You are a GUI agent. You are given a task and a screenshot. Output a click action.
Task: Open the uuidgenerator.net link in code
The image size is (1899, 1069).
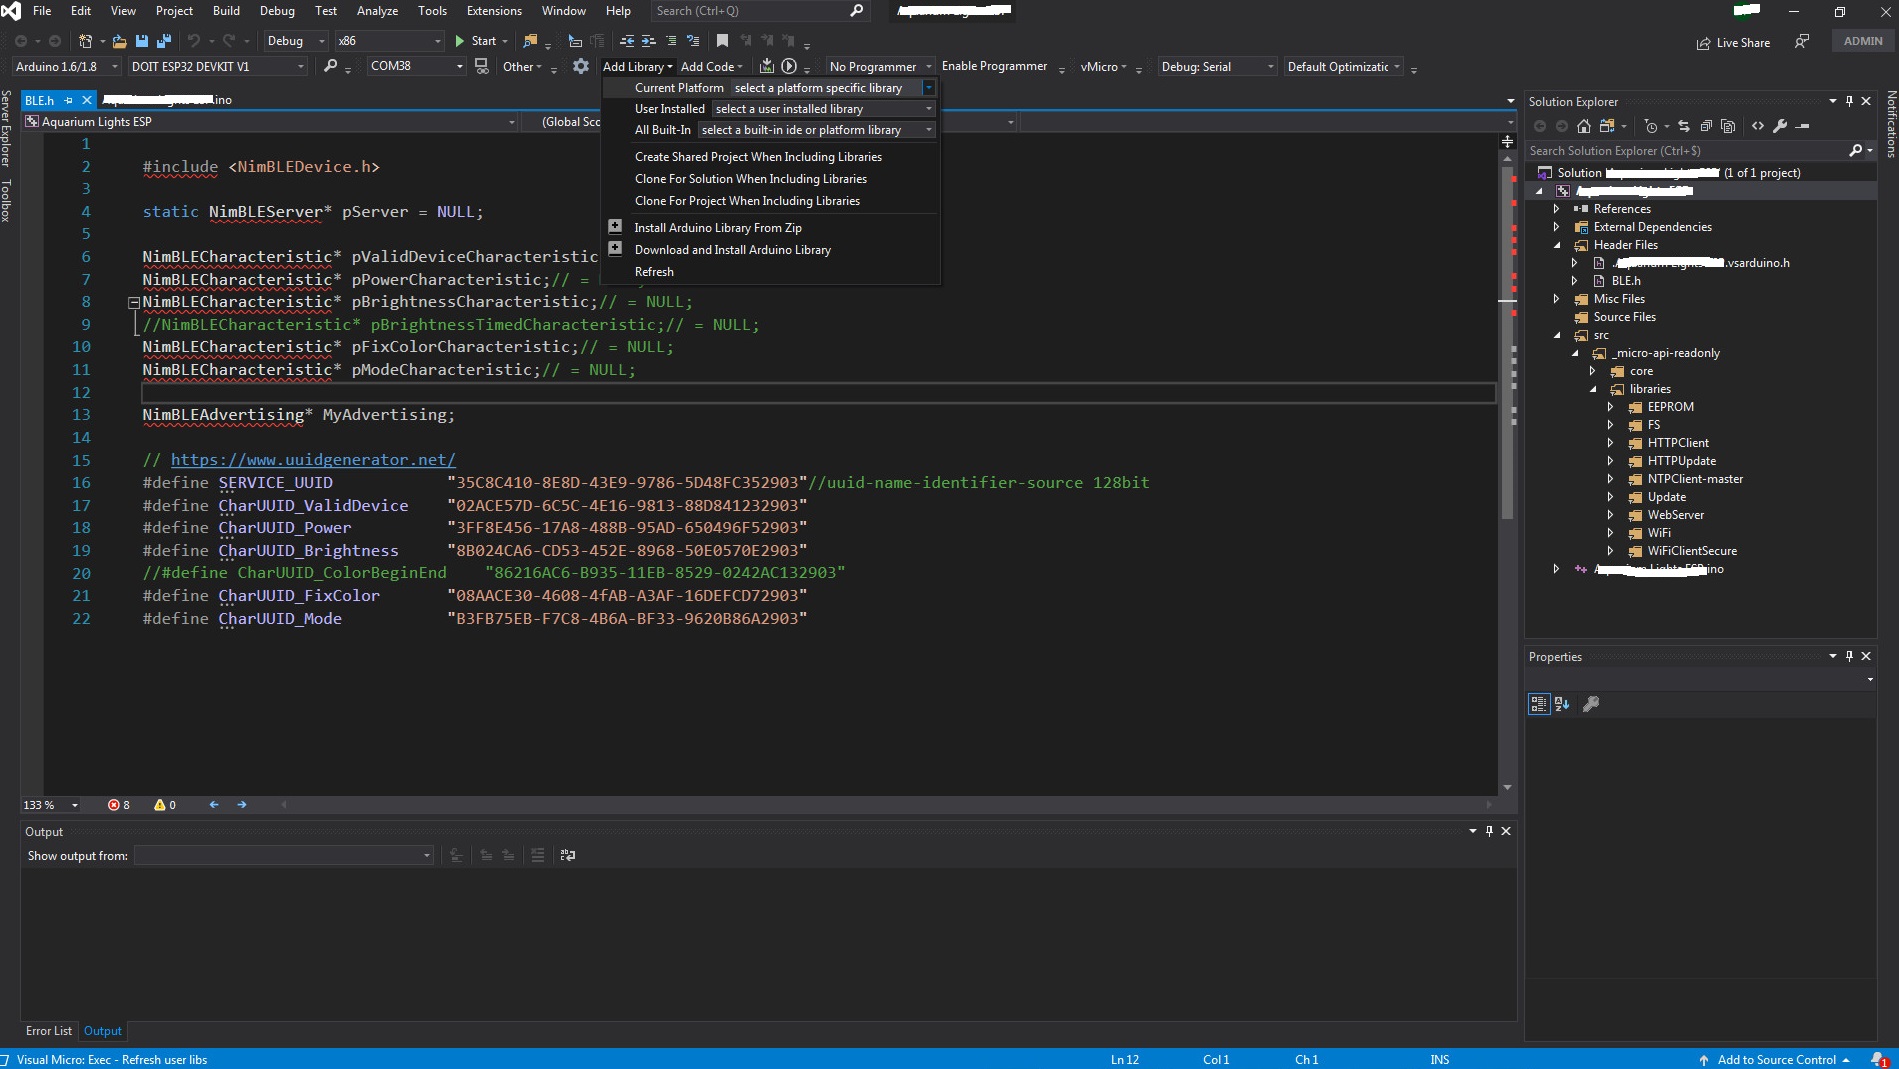click(313, 460)
